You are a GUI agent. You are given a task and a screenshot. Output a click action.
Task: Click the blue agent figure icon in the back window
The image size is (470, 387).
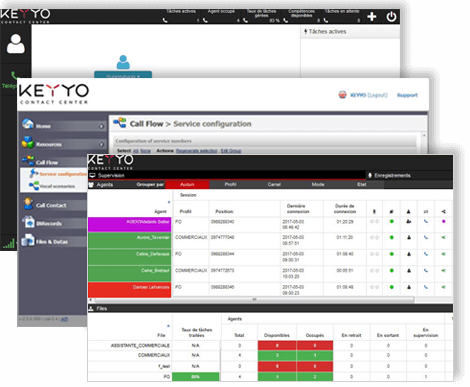point(123,62)
